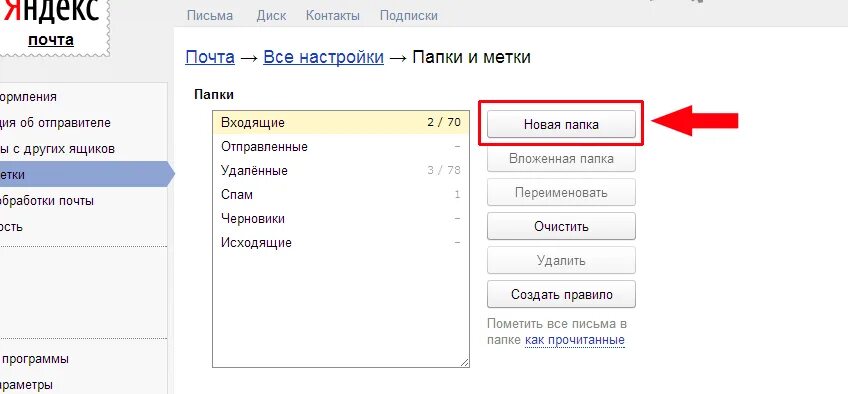Go to the Почта breadcrumb link

pos(210,57)
